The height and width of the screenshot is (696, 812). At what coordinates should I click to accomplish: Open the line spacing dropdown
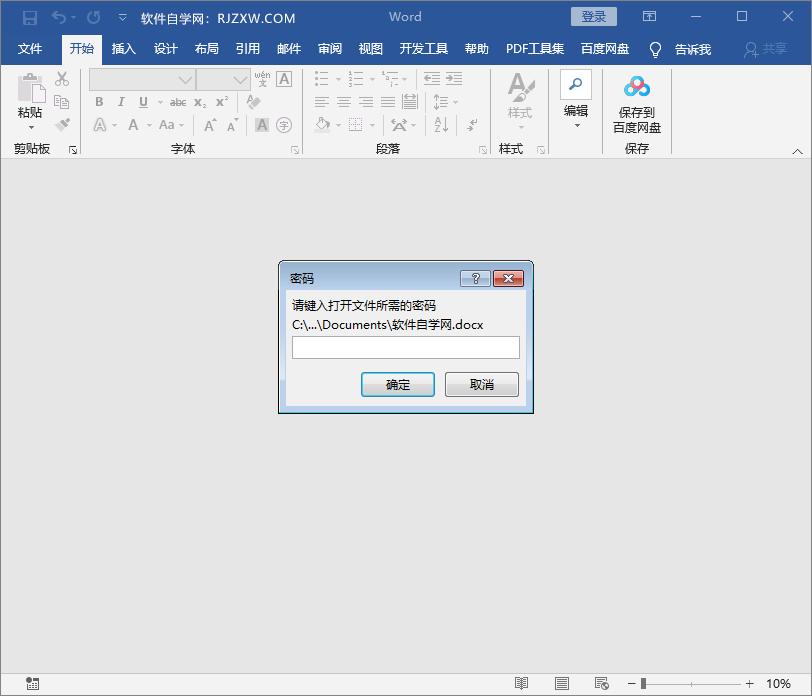[x=455, y=102]
